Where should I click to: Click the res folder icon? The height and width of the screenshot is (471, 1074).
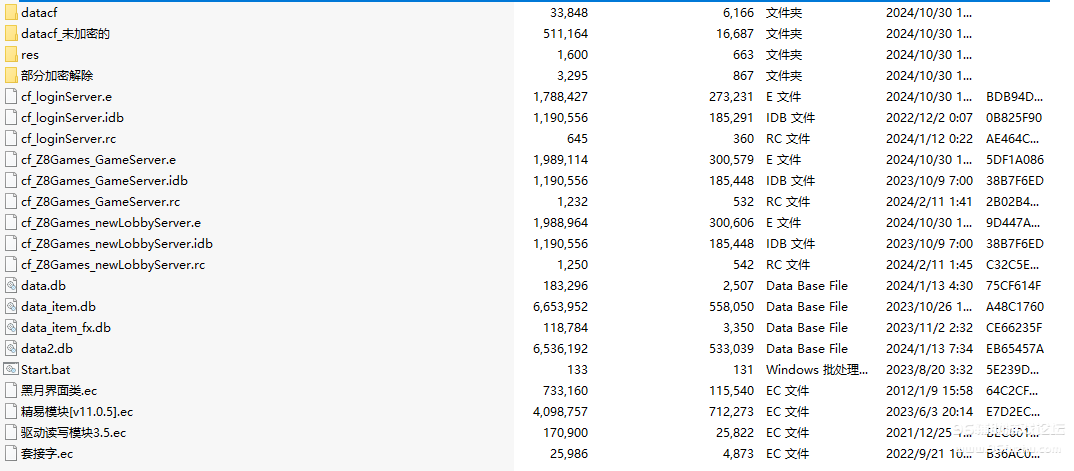pos(11,55)
